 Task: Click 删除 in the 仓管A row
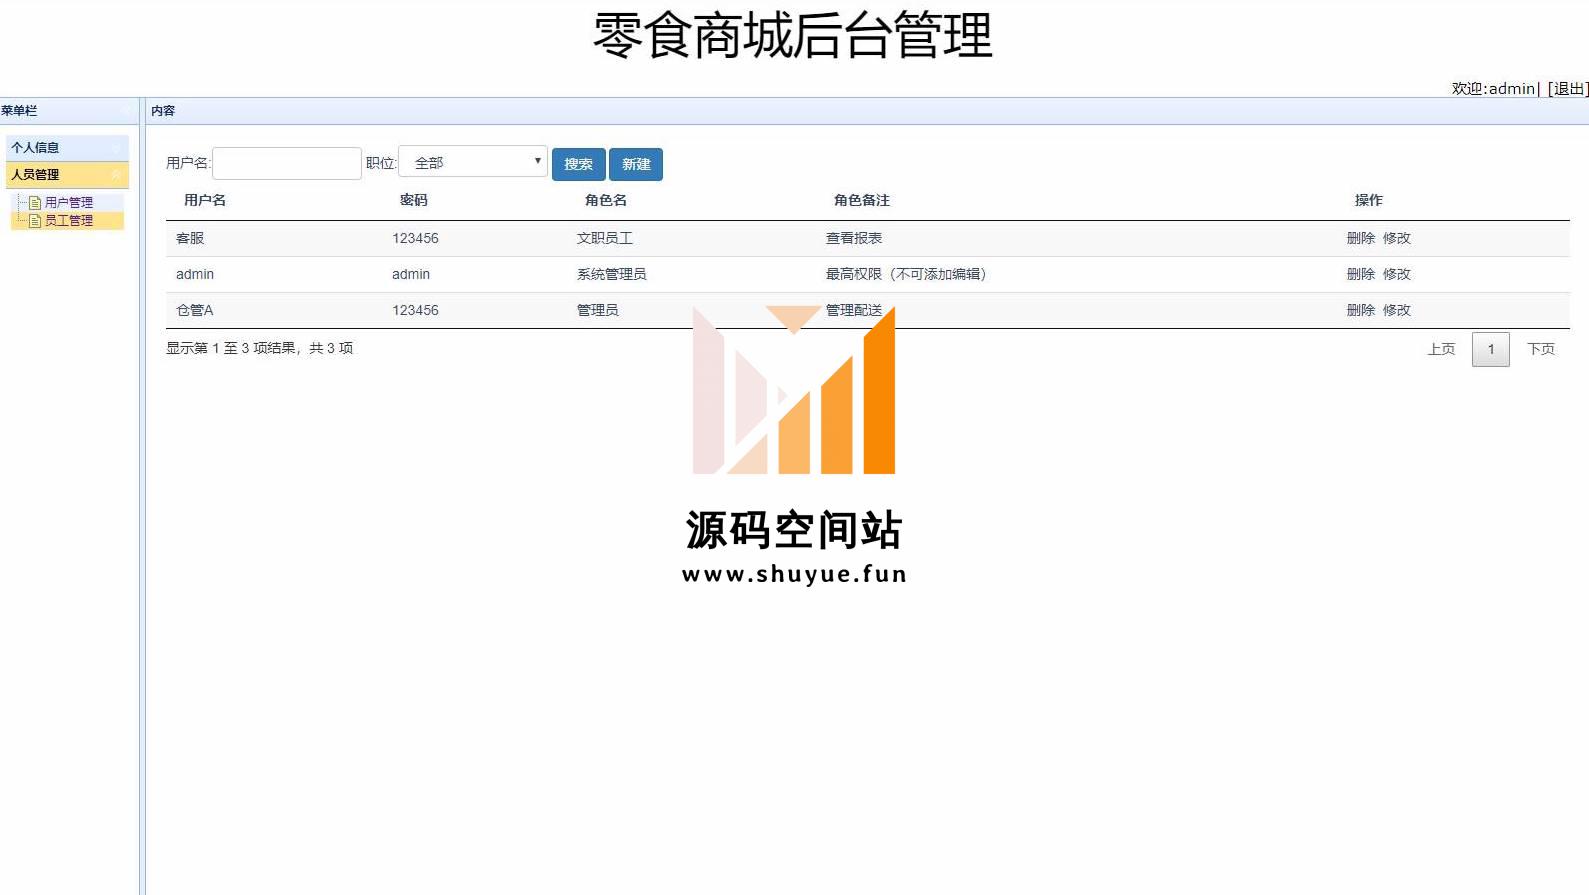click(1360, 310)
